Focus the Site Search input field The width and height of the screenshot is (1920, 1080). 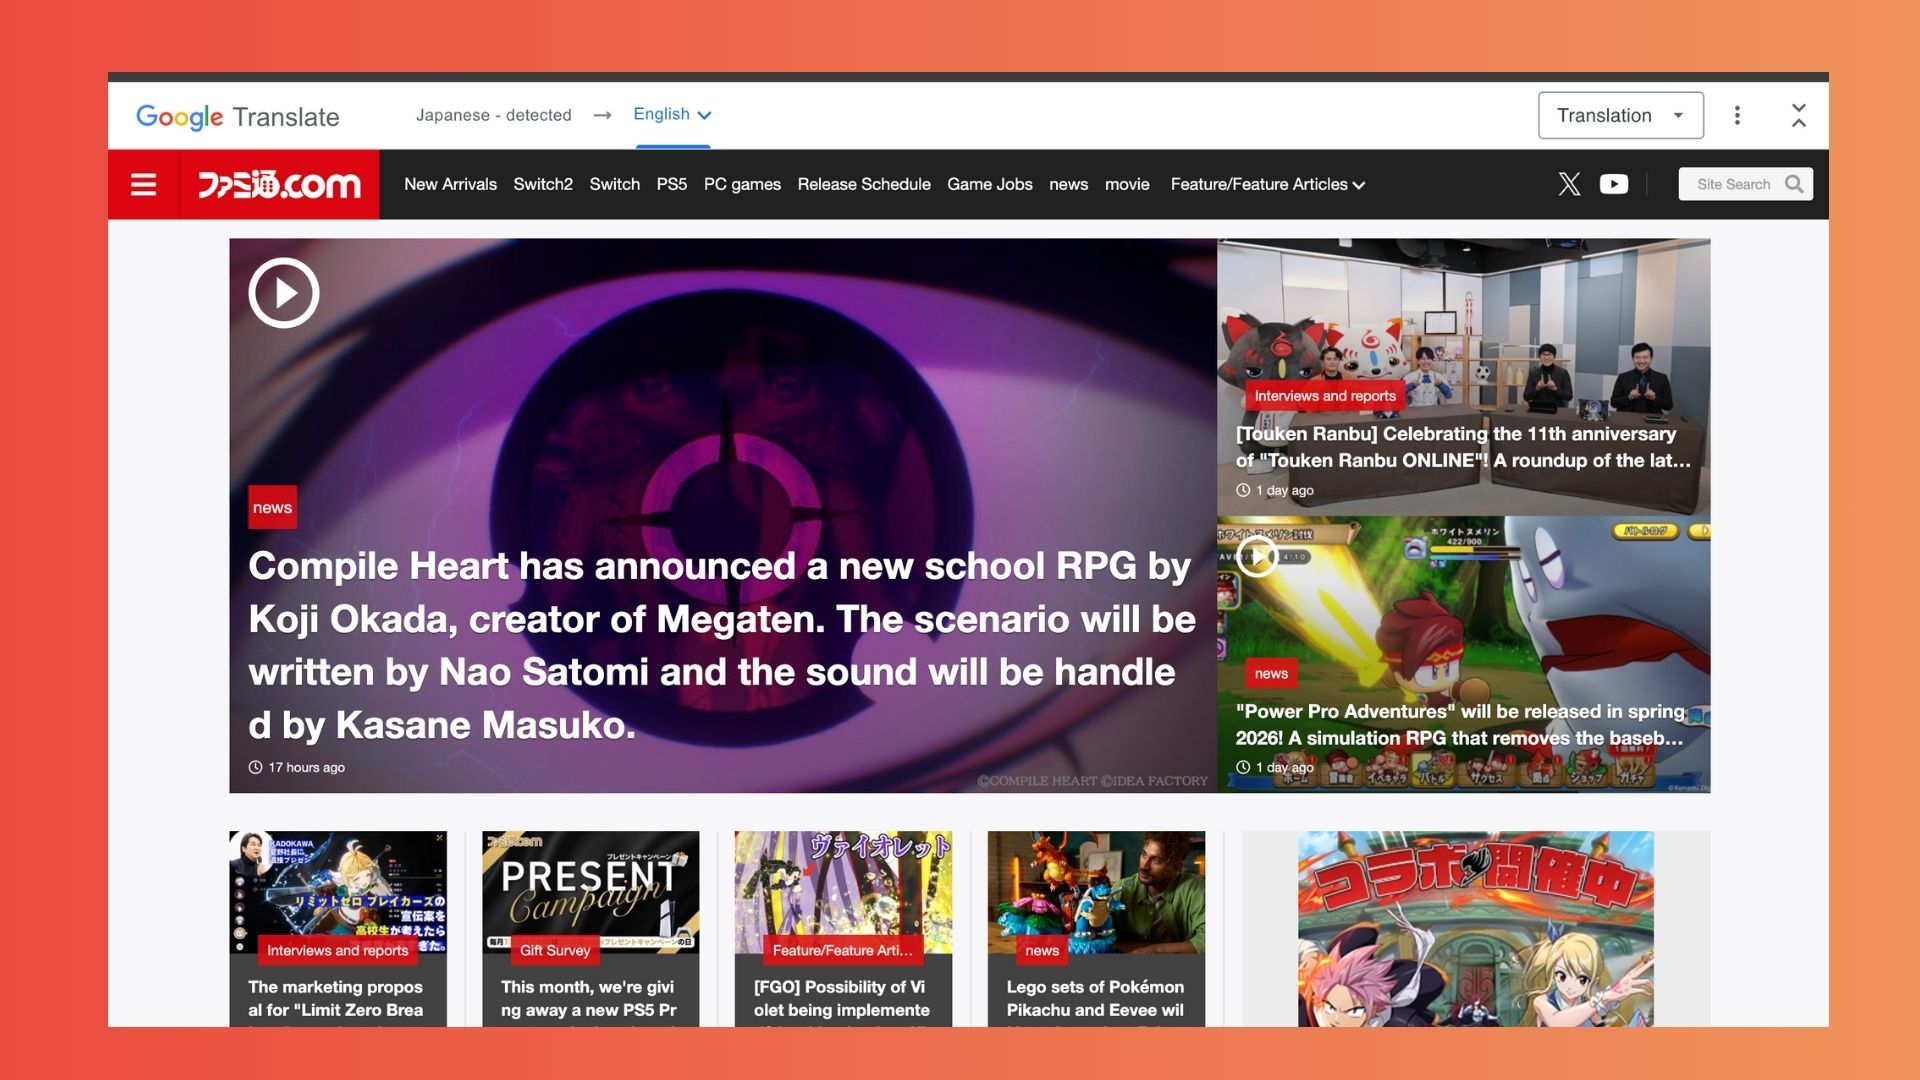(1732, 184)
